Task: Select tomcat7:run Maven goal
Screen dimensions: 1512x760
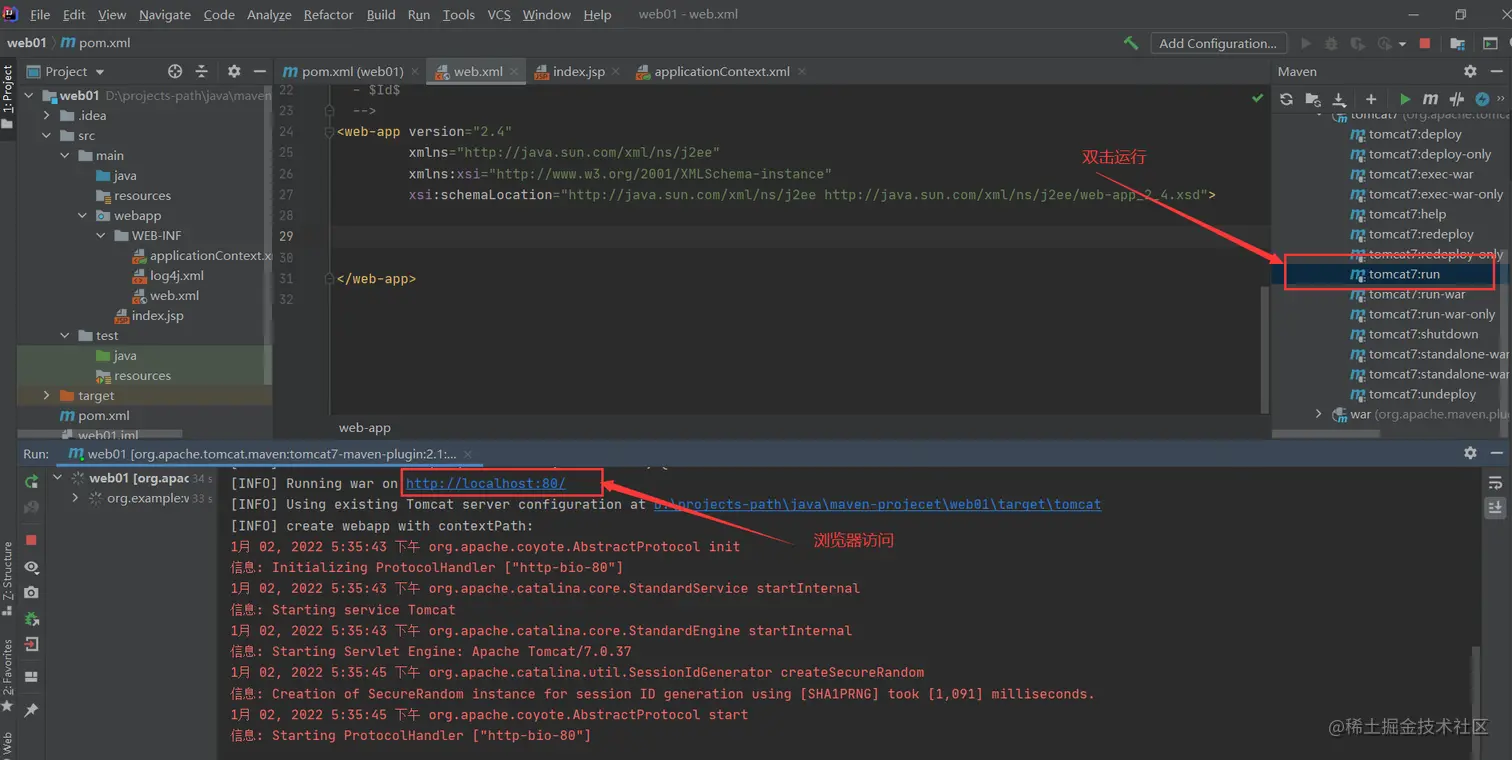Action: 1404,274
